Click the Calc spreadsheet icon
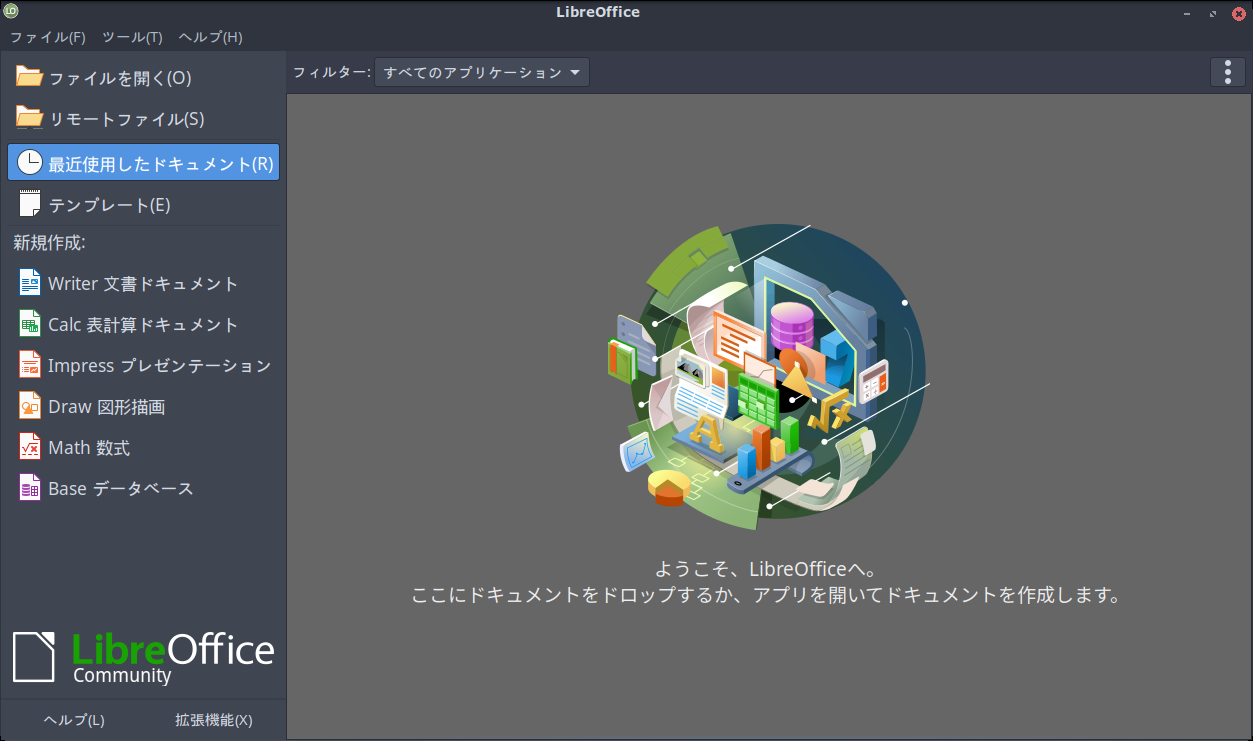1253x741 pixels. coord(30,324)
